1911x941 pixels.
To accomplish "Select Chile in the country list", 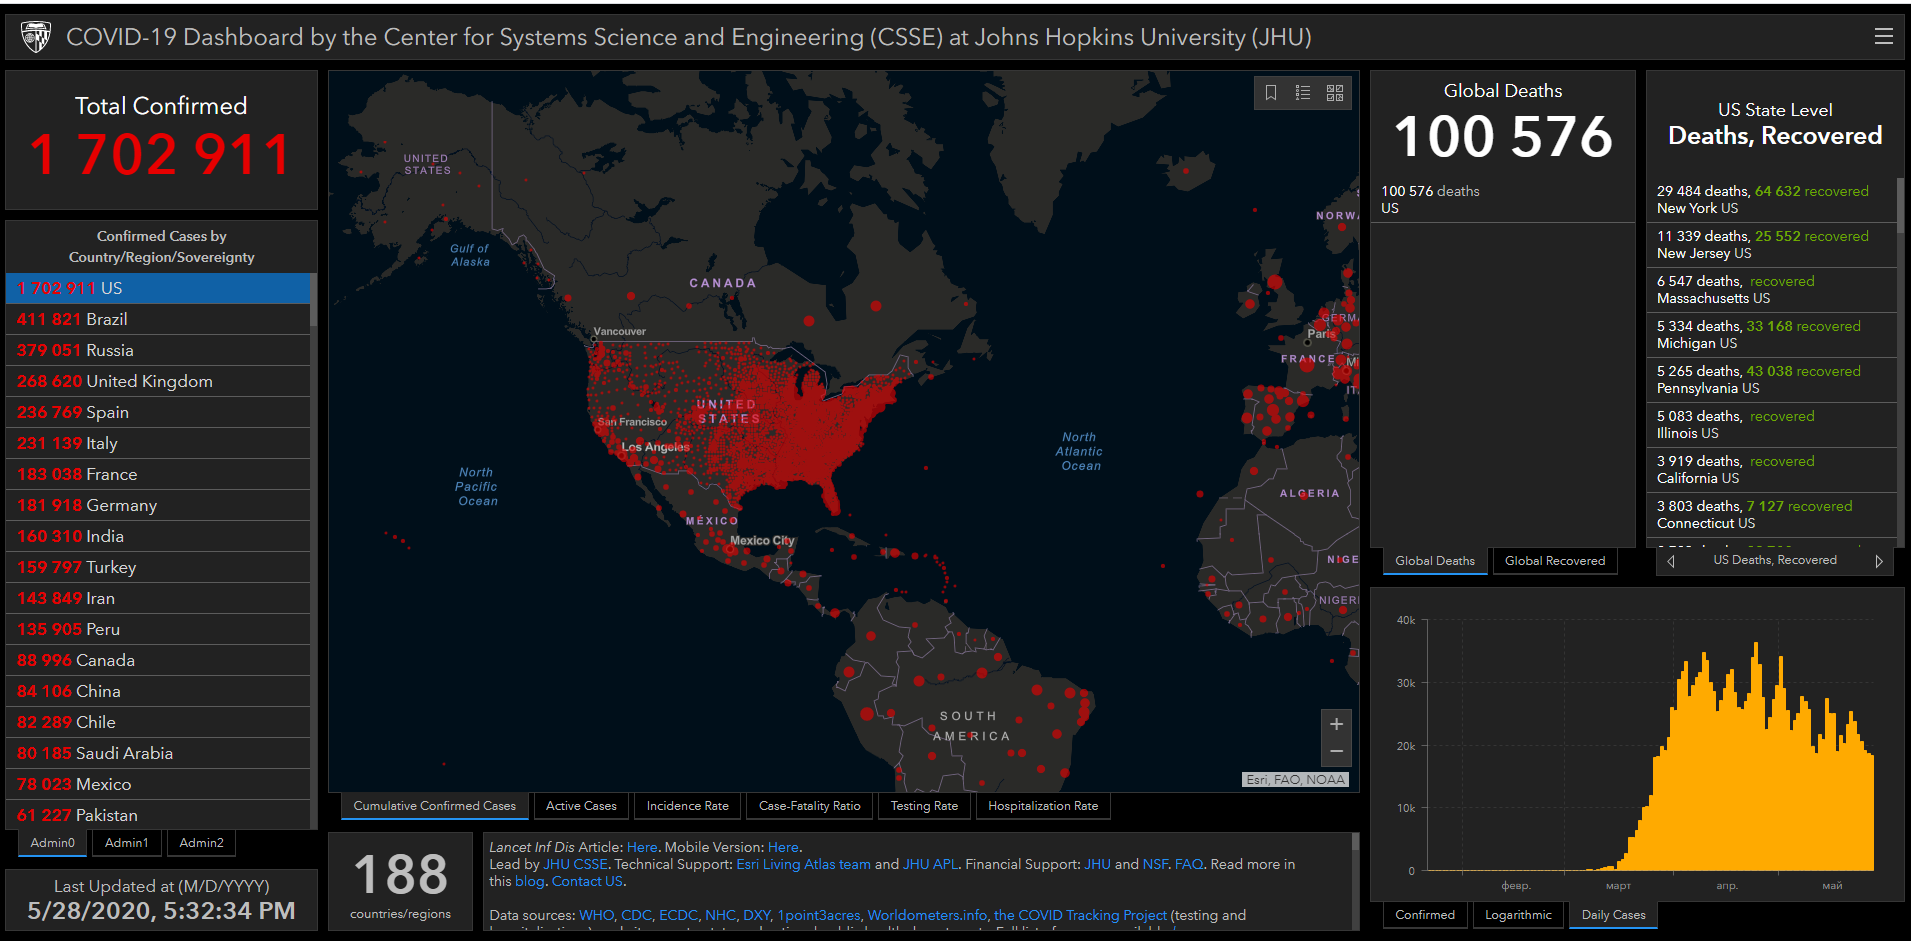I will tap(158, 722).
